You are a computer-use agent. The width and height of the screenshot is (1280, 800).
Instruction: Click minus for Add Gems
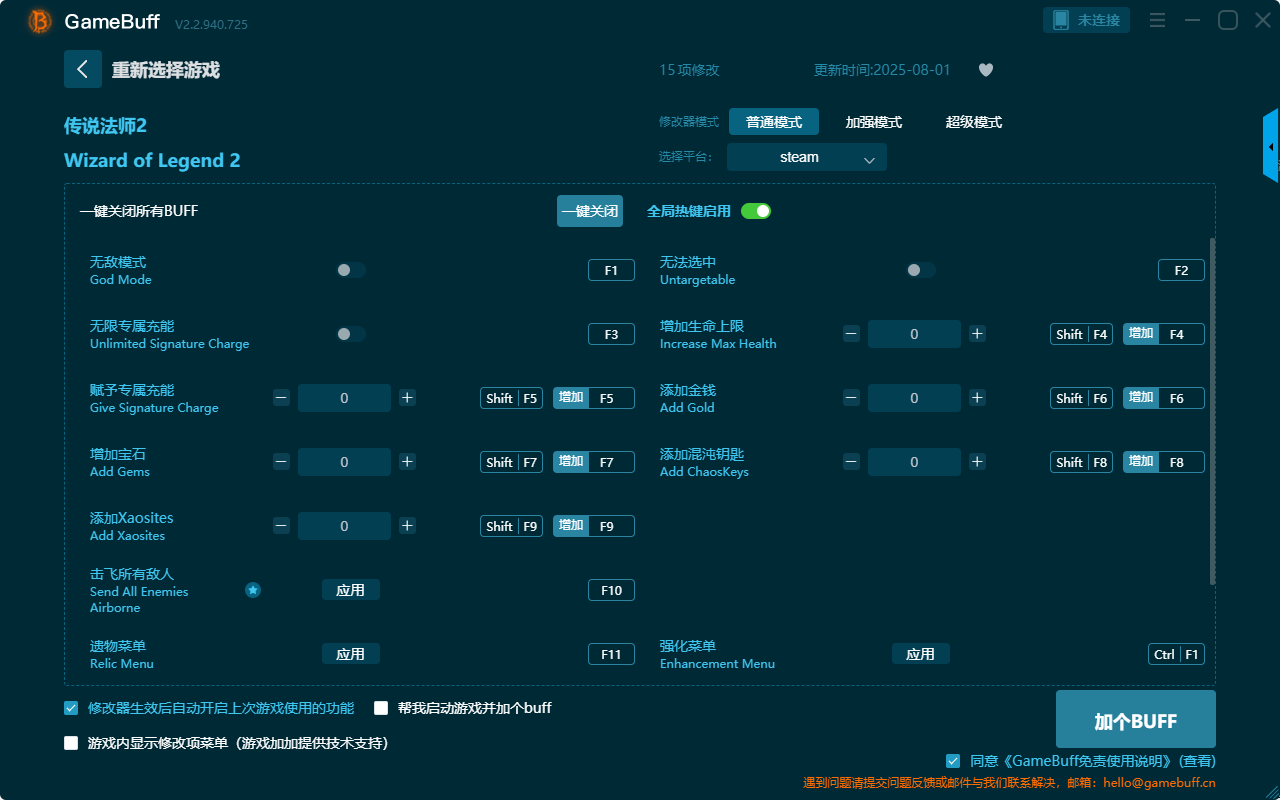point(281,462)
